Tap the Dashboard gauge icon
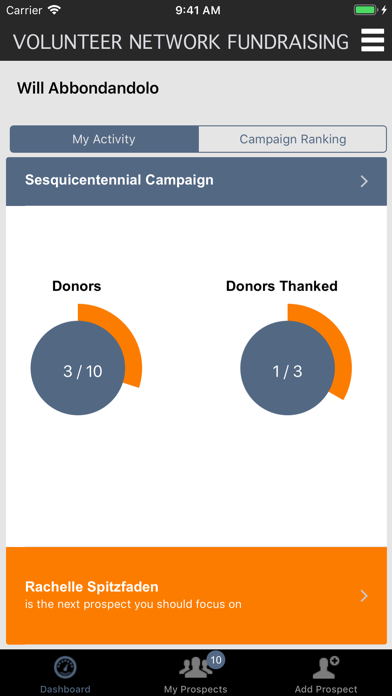The image size is (392, 696). 65,668
